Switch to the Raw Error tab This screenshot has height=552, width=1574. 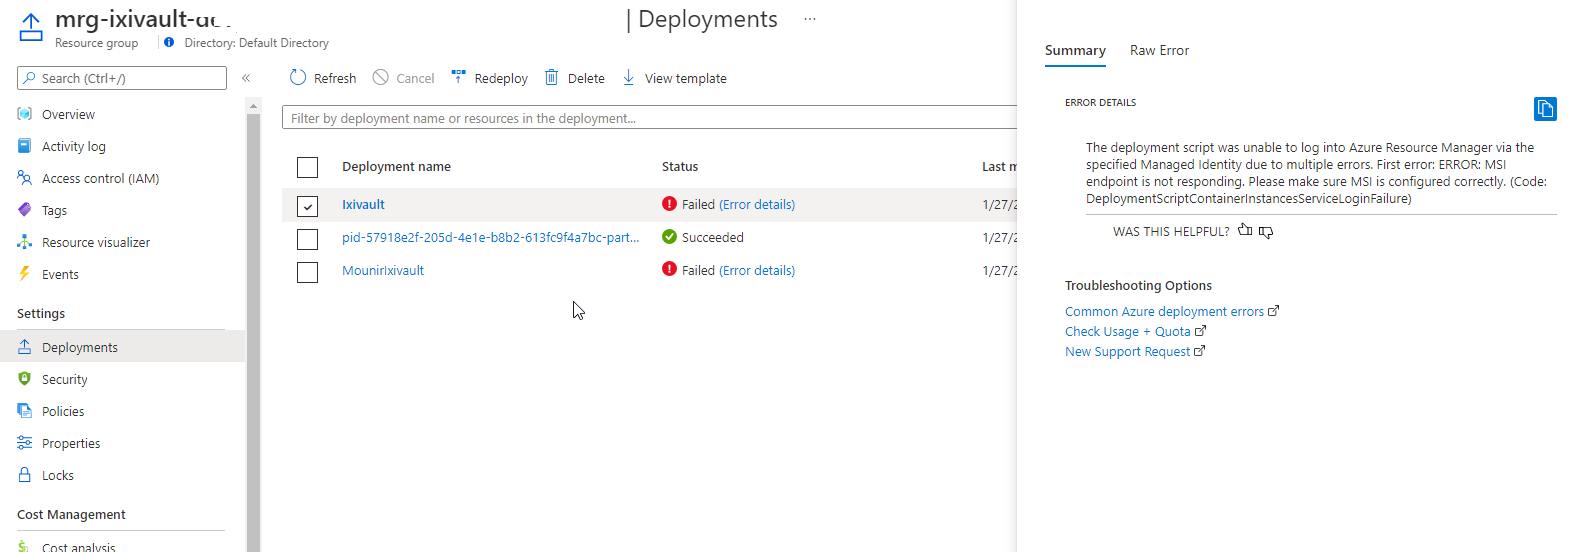pyautogui.click(x=1159, y=50)
